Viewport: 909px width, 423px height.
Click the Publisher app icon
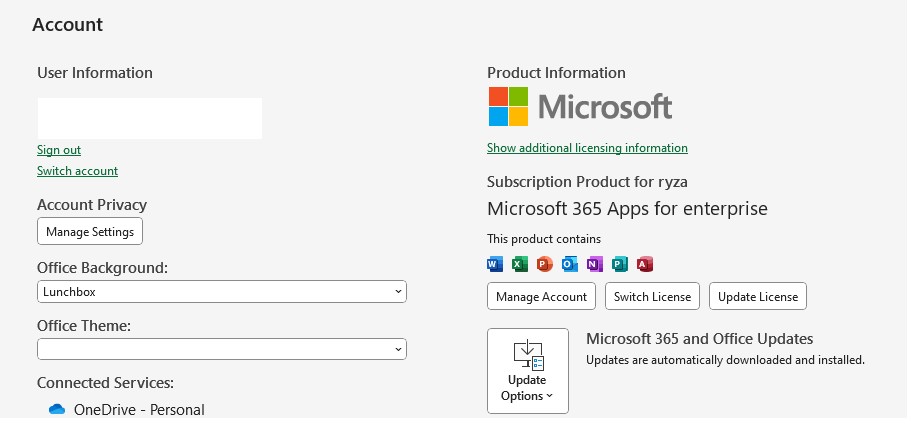tap(620, 265)
